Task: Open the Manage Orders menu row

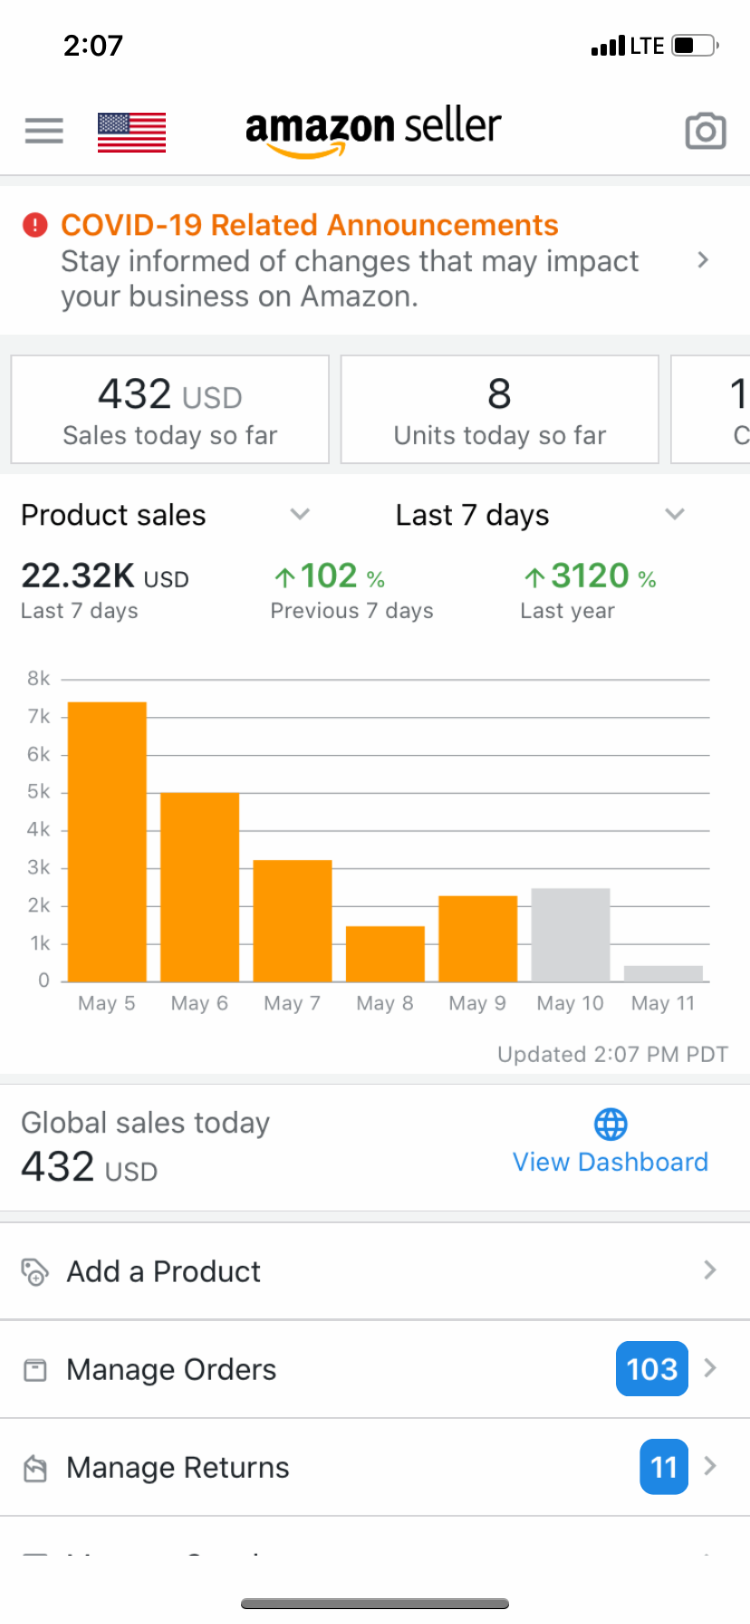Action: 300,1370
